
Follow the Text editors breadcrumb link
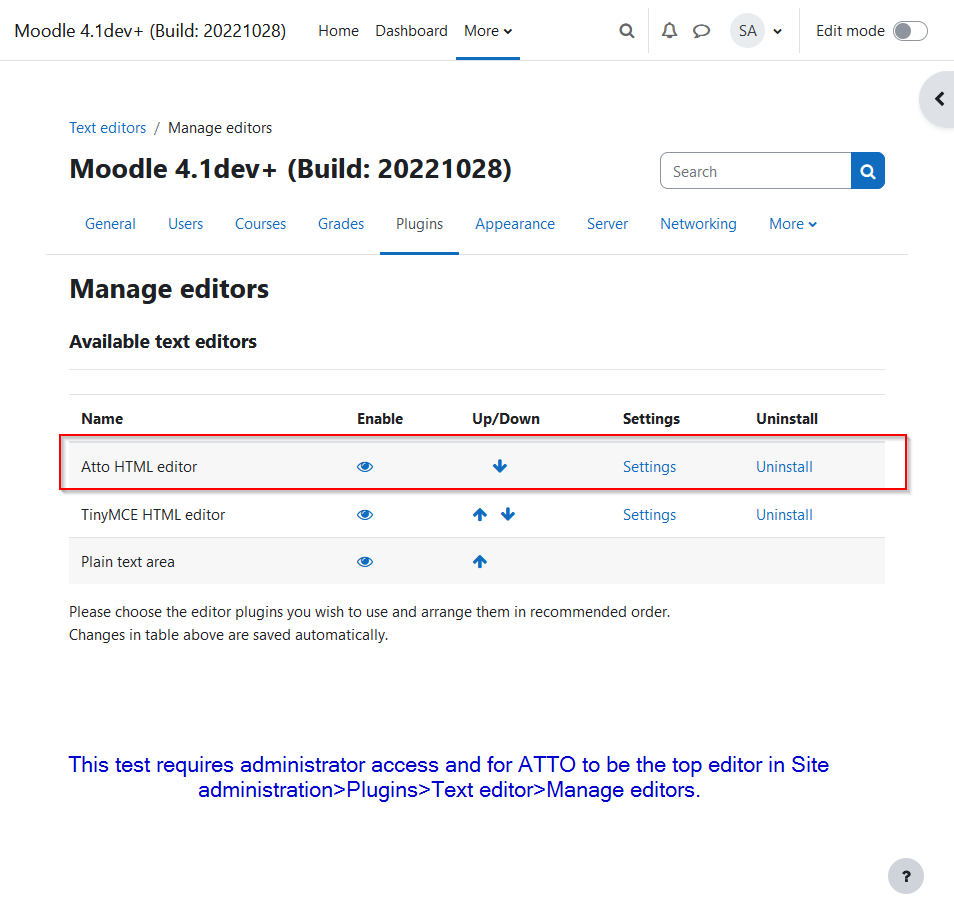(108, 128)
